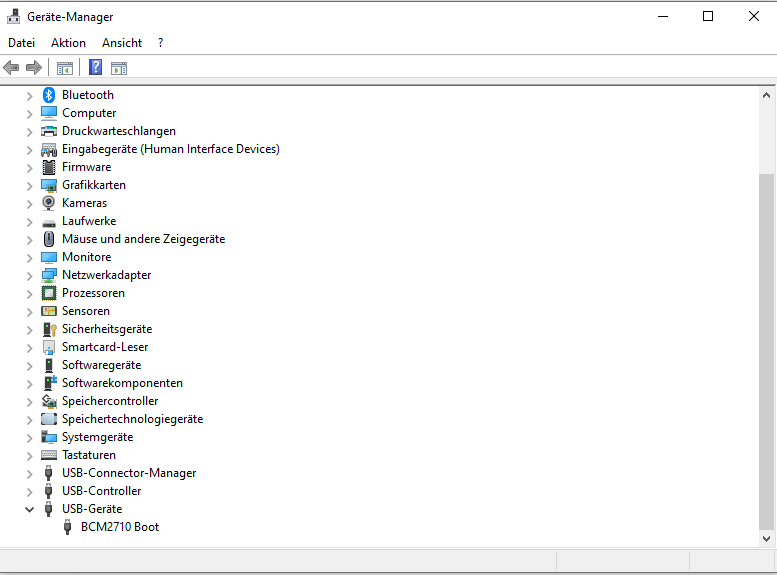
Task: Click the USB-Controller plug icon
Action: pyautogui.click(x=48, y=491)
